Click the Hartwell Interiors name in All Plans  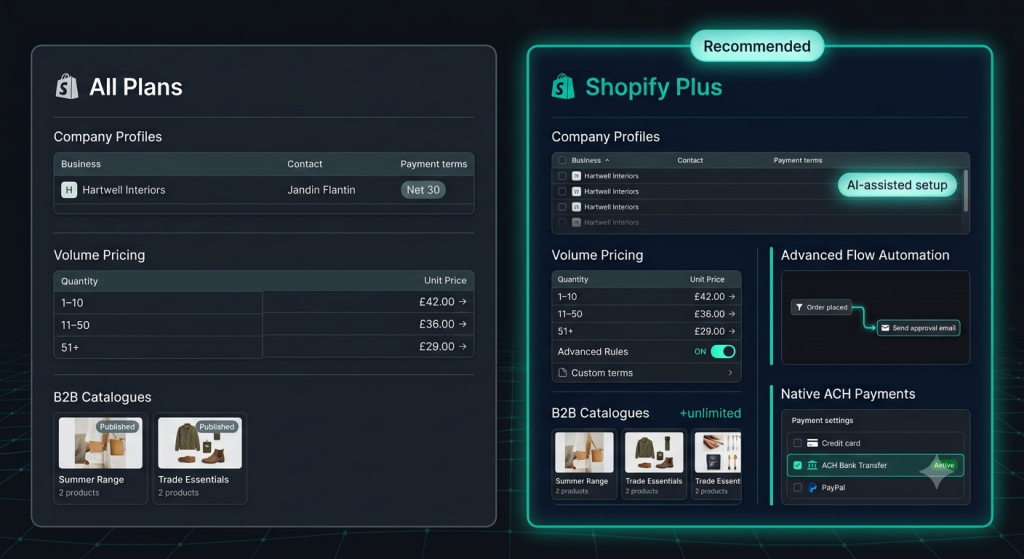point(123,190)
